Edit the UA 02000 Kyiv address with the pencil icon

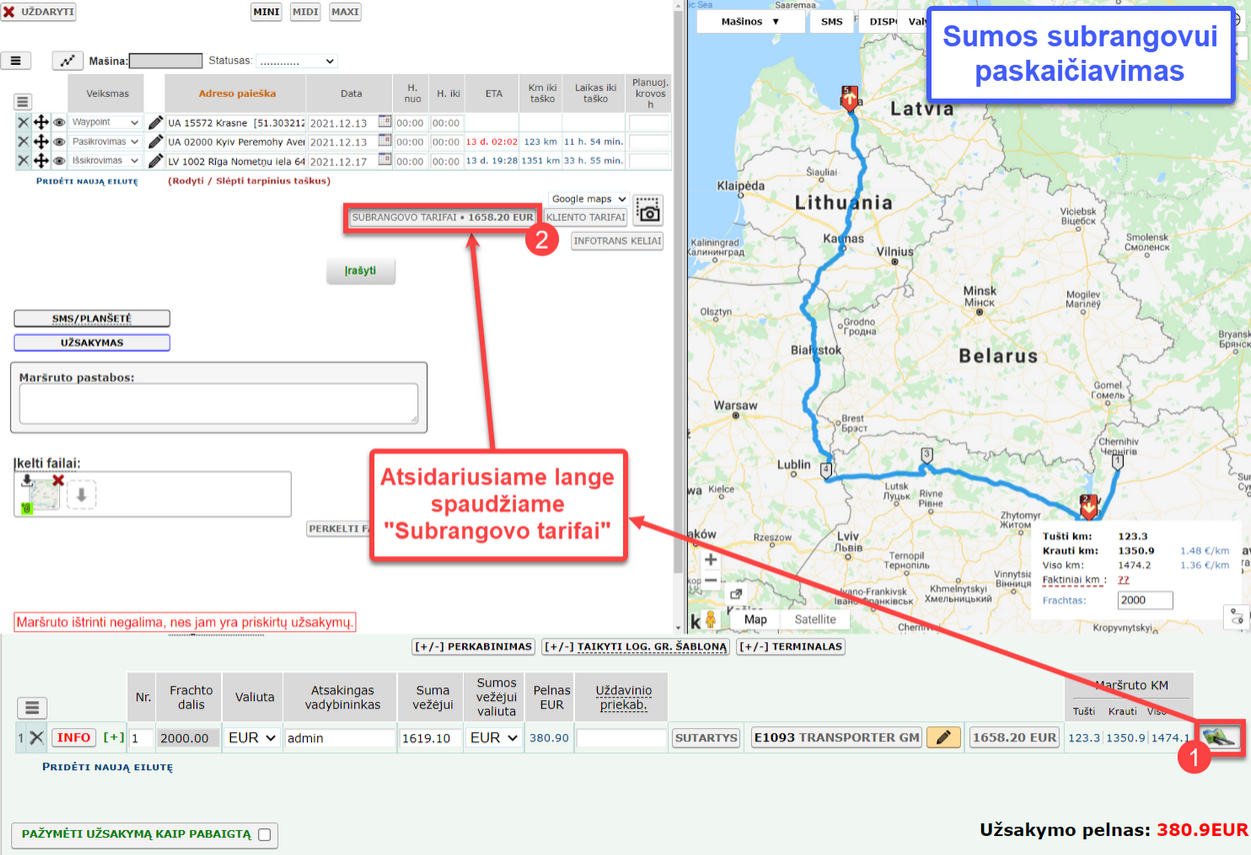[x=155, y=142]
